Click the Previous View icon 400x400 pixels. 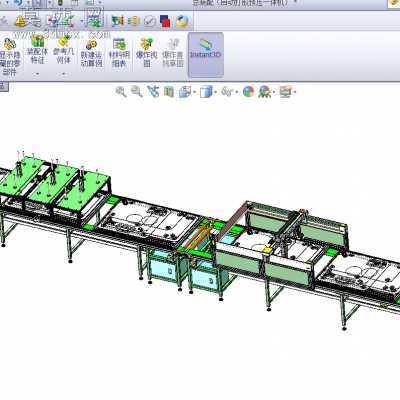(153, 91)
